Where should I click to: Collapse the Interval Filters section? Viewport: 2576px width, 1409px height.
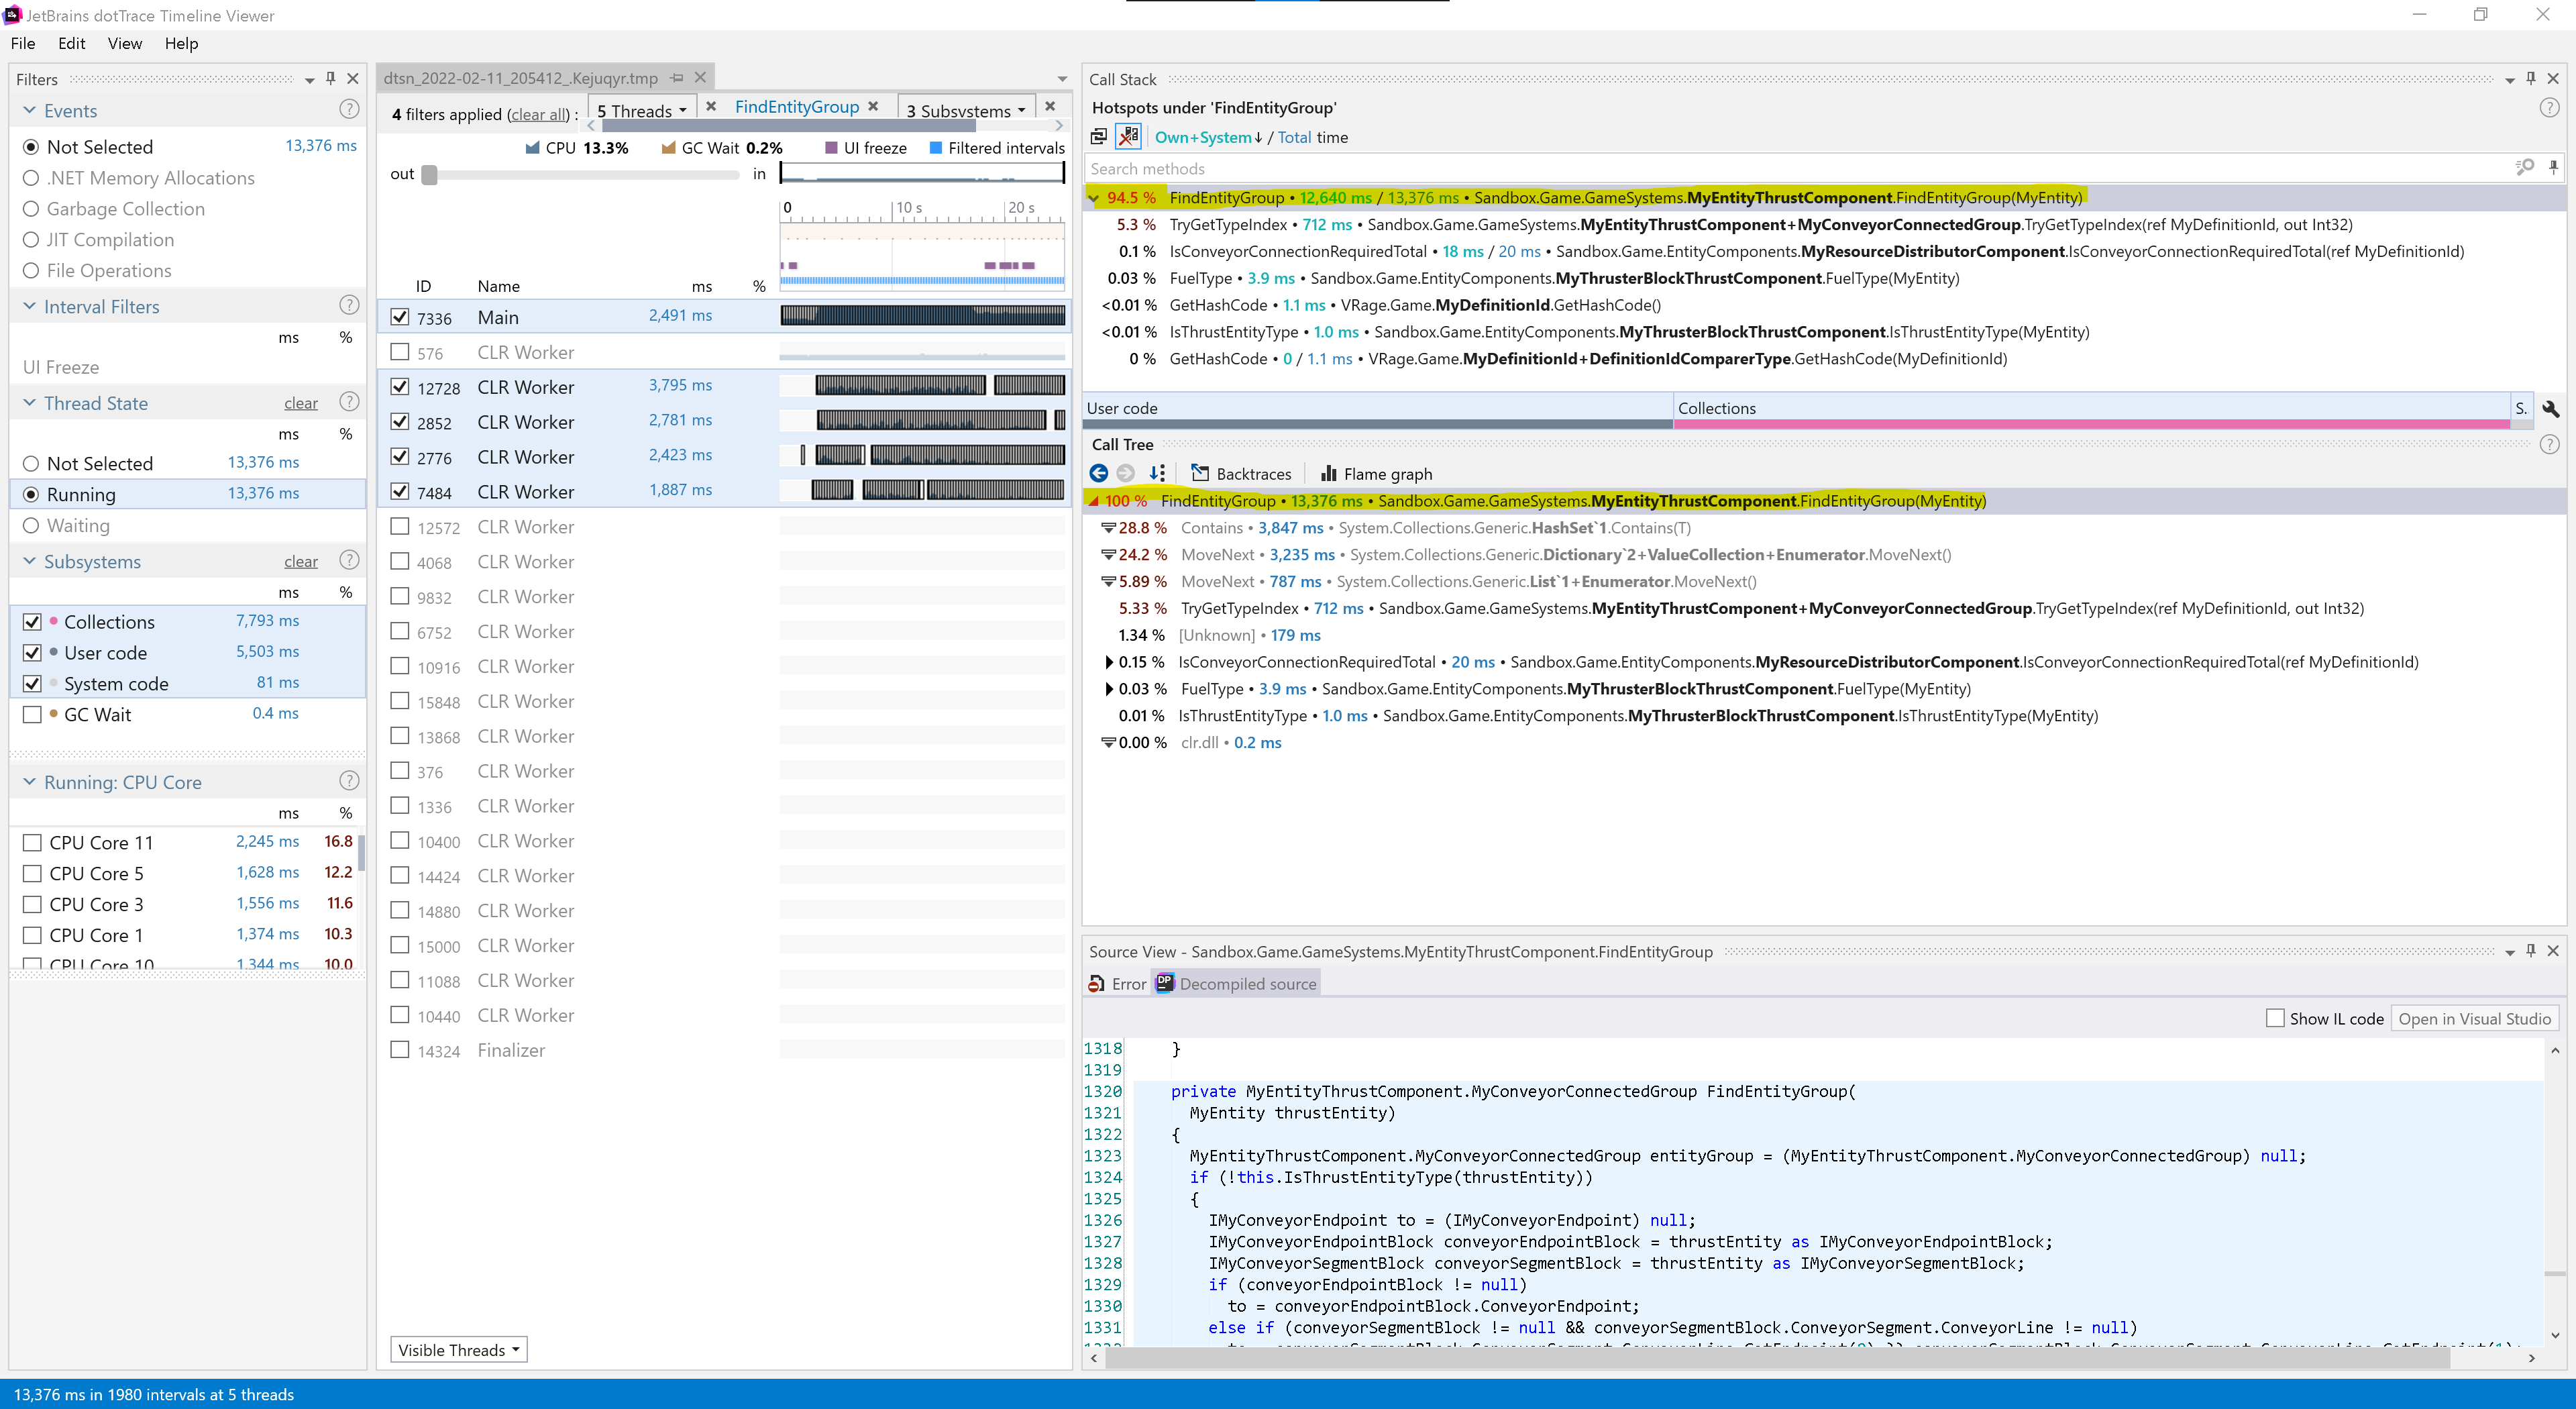[x=29, y=306]
